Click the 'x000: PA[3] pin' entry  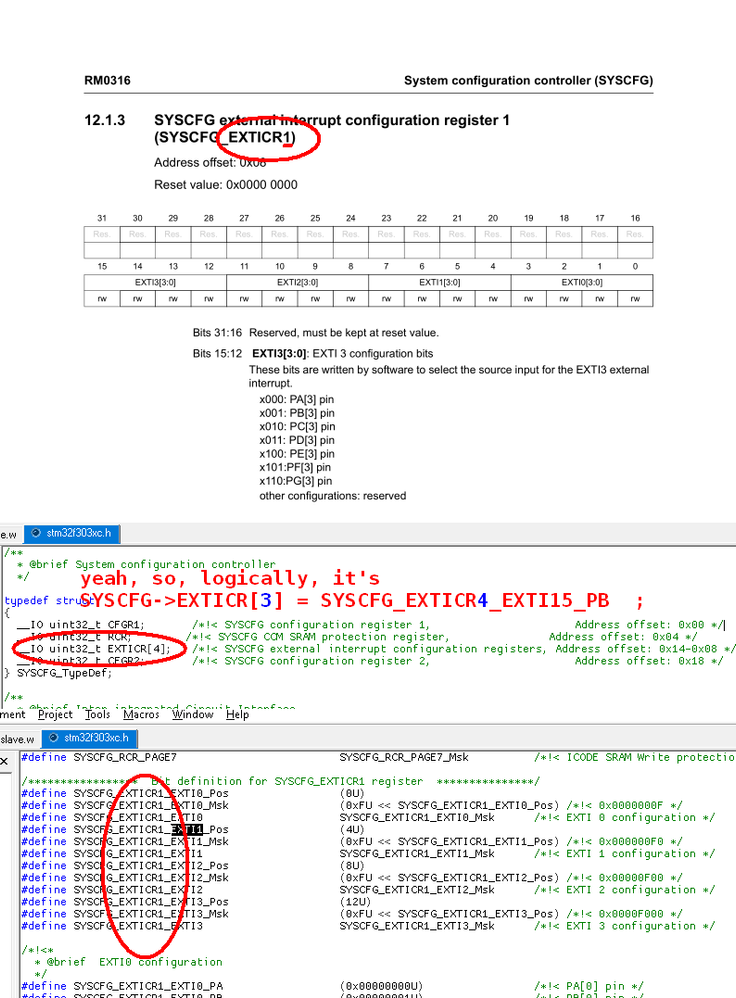tap(297, 399)
